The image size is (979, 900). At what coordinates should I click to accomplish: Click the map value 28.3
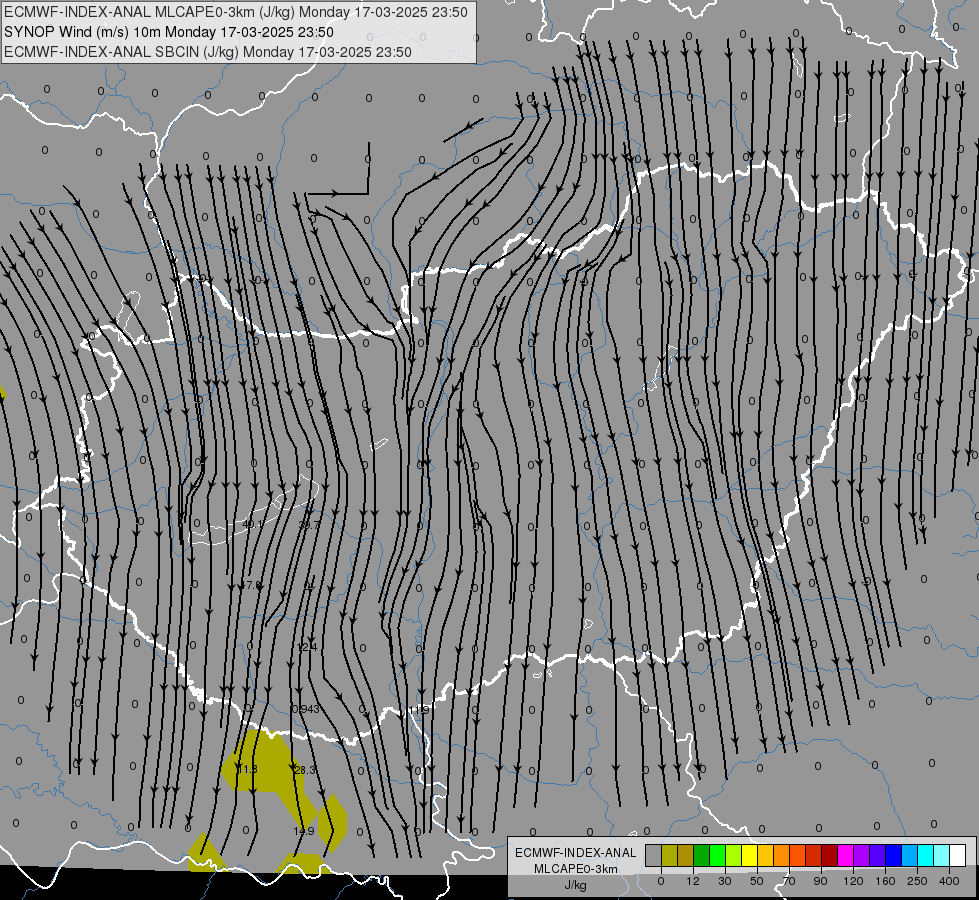pyautogui.click(x=305, y=770)
